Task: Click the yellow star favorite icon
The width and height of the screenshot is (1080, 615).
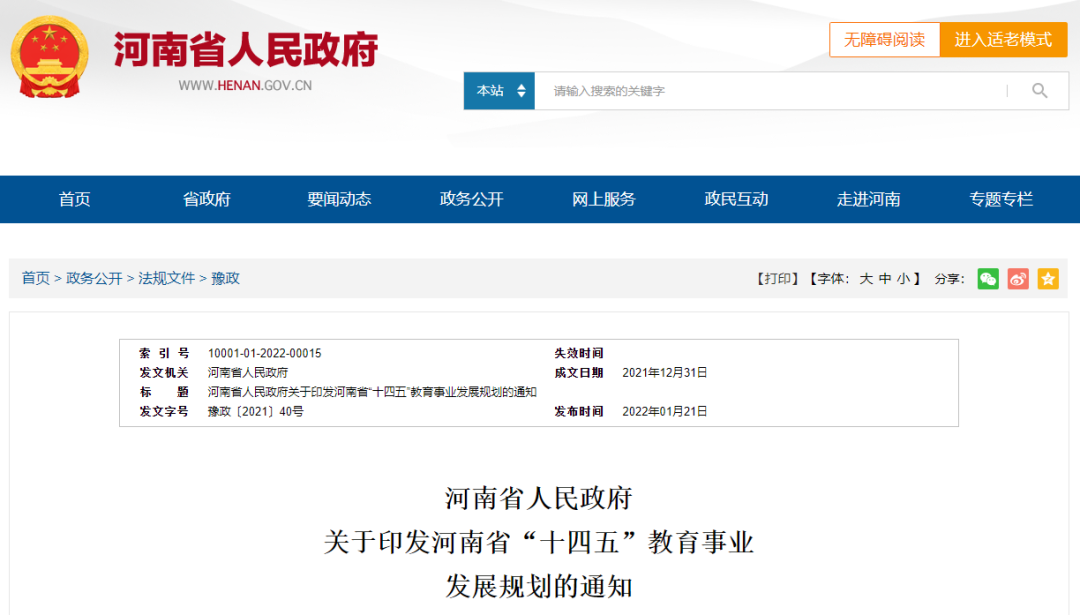Action: click(1048, 279)
